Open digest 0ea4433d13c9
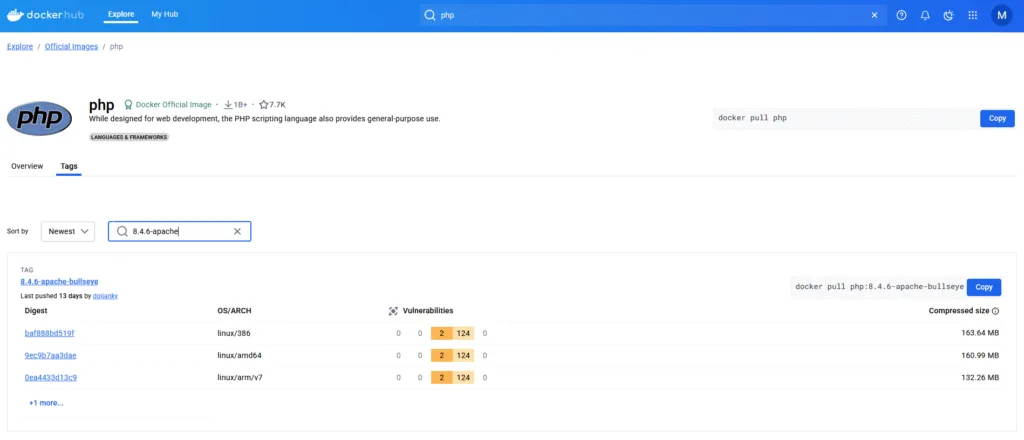The width and height of the screenshot is (1024, 440). coord(51,377)
